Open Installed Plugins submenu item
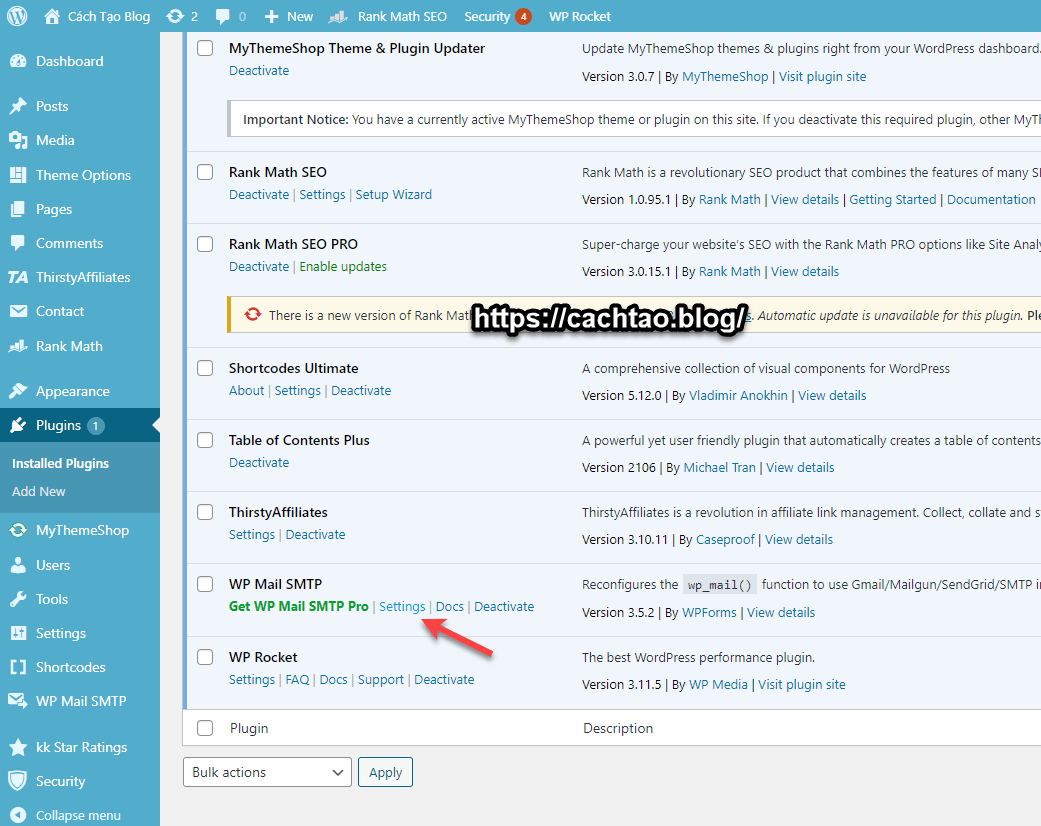Viewport: 1041px width, 826px height. (60, 463)
